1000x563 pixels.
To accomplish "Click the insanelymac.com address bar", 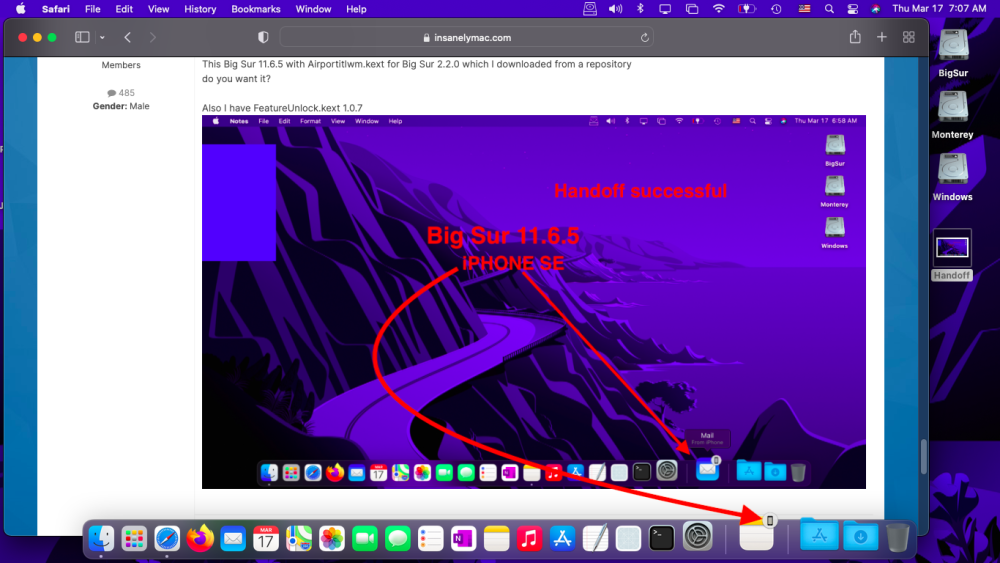I will 466,38.
